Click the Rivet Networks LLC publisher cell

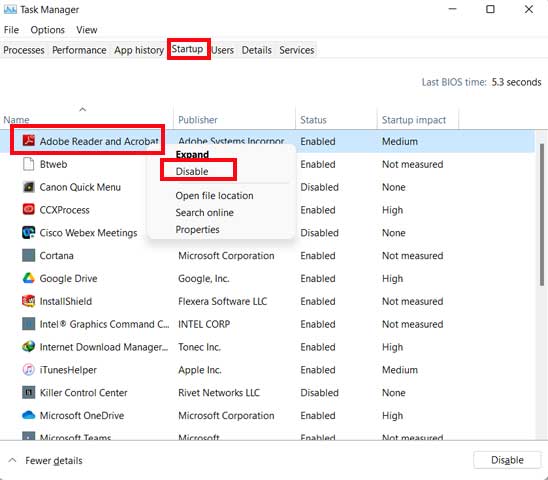pyautogui.click(x=219, y=392)
